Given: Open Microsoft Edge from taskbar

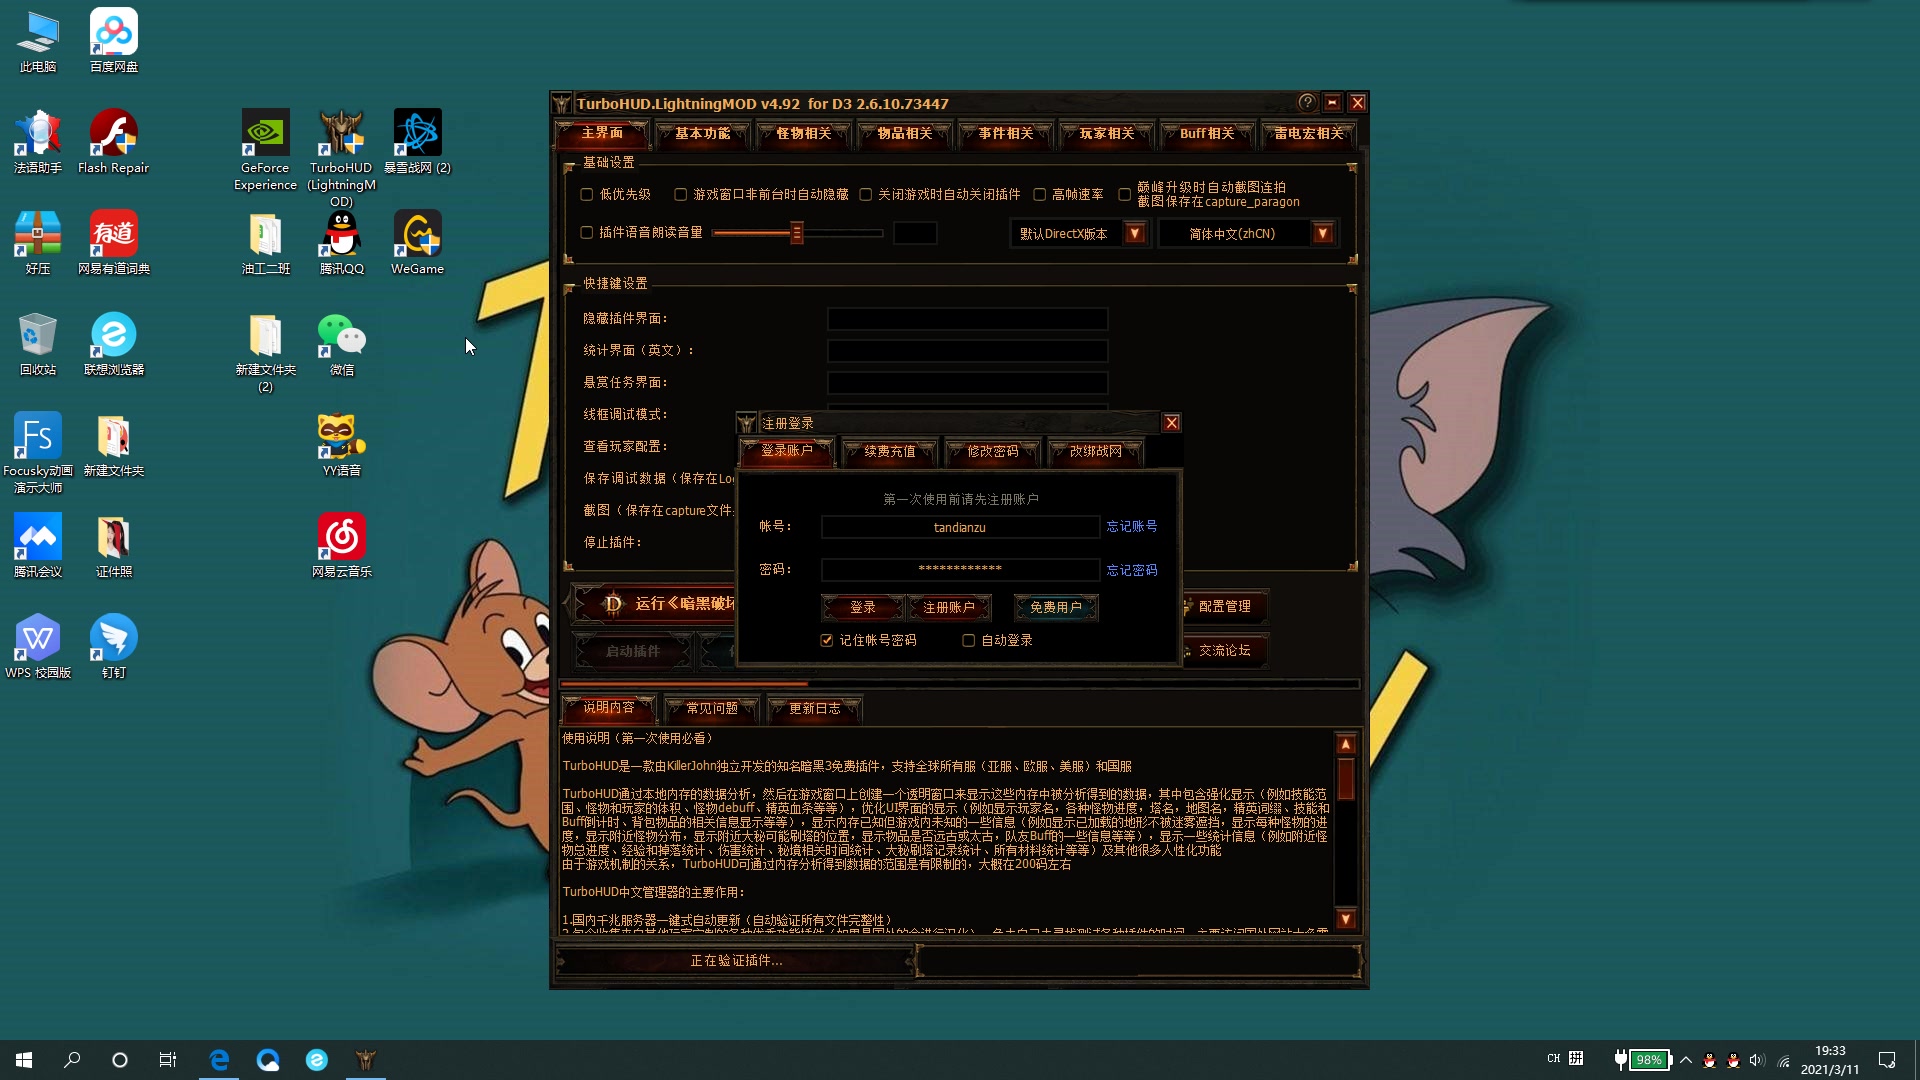Looking at the screenshot, I should [x=219, y=1060].
